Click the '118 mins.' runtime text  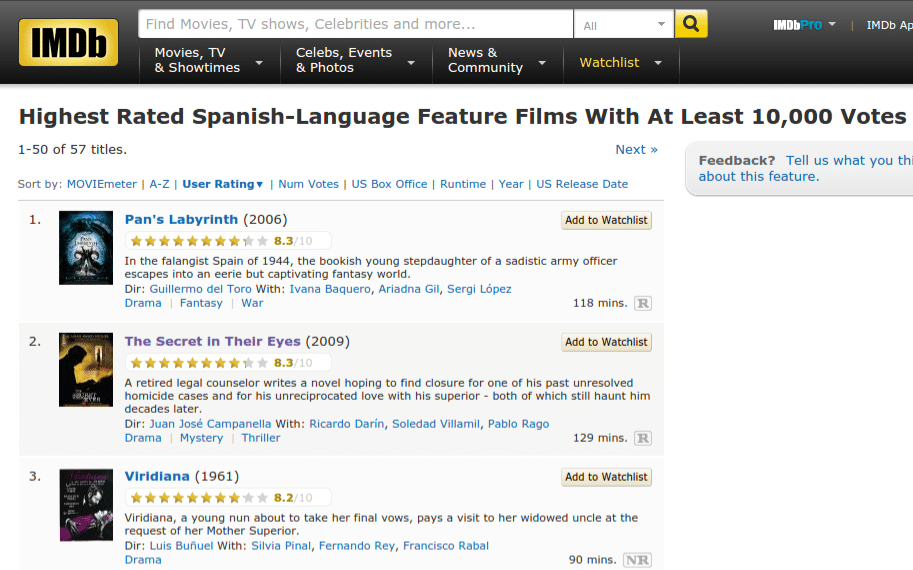pyautogui.click(x=600, y=303)
